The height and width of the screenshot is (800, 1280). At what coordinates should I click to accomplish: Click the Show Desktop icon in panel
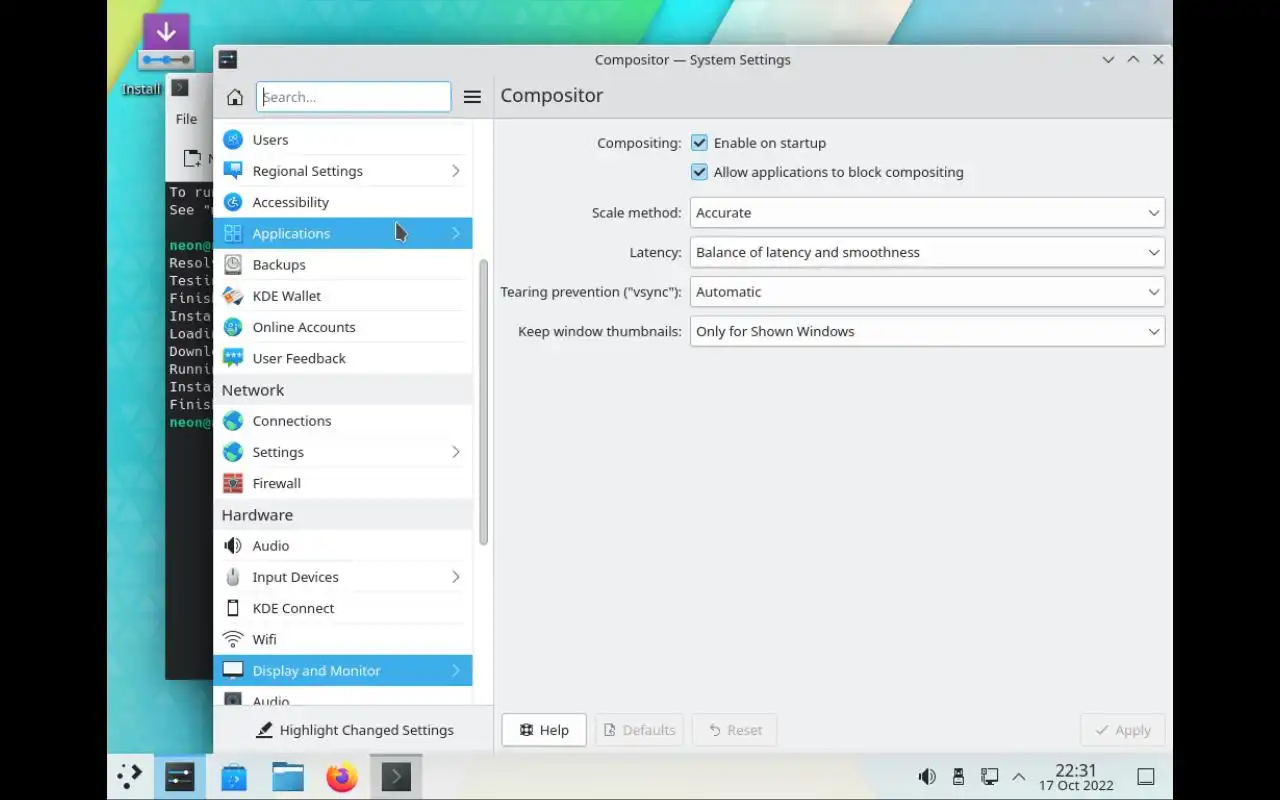click(1146, 777)
